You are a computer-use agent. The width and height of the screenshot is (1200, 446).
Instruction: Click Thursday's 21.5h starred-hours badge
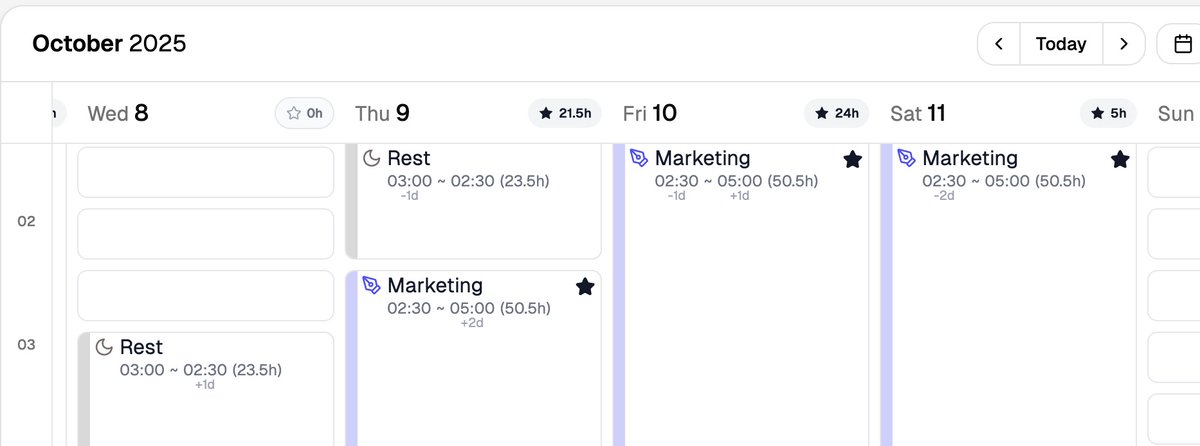(x=565, y=113)
